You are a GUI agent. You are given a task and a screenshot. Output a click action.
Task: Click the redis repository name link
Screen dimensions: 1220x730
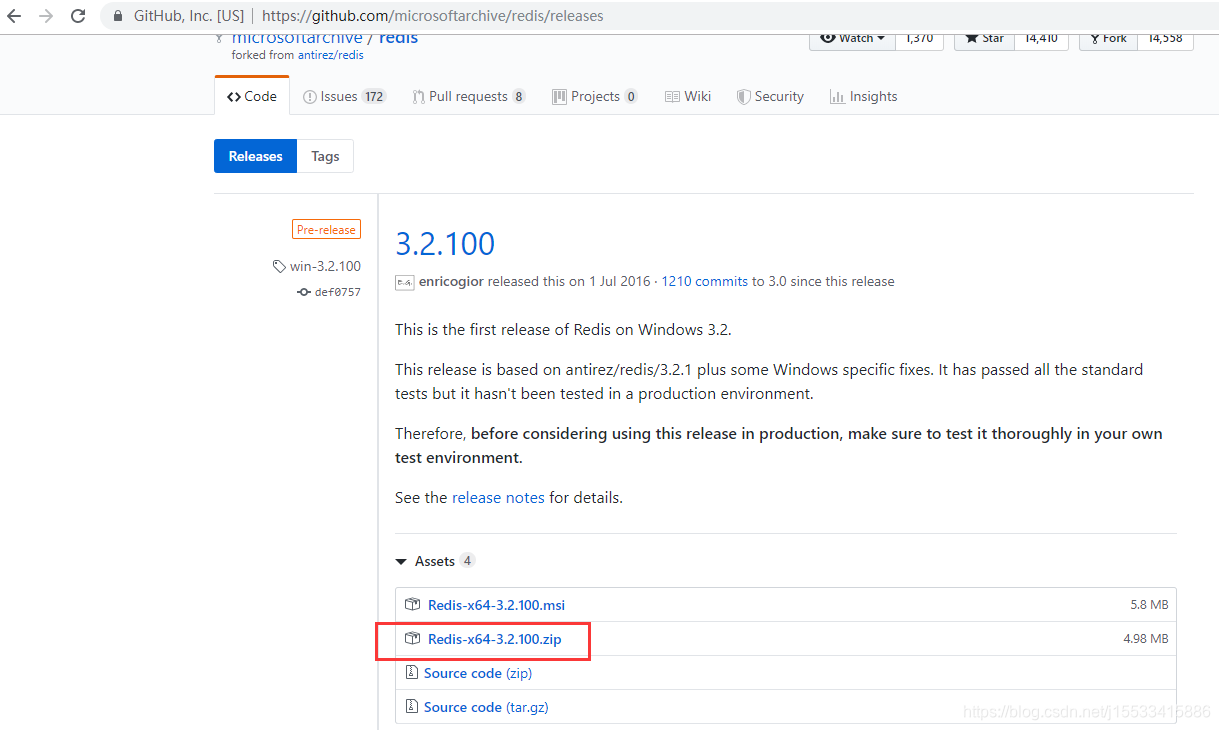pos(398,38)
